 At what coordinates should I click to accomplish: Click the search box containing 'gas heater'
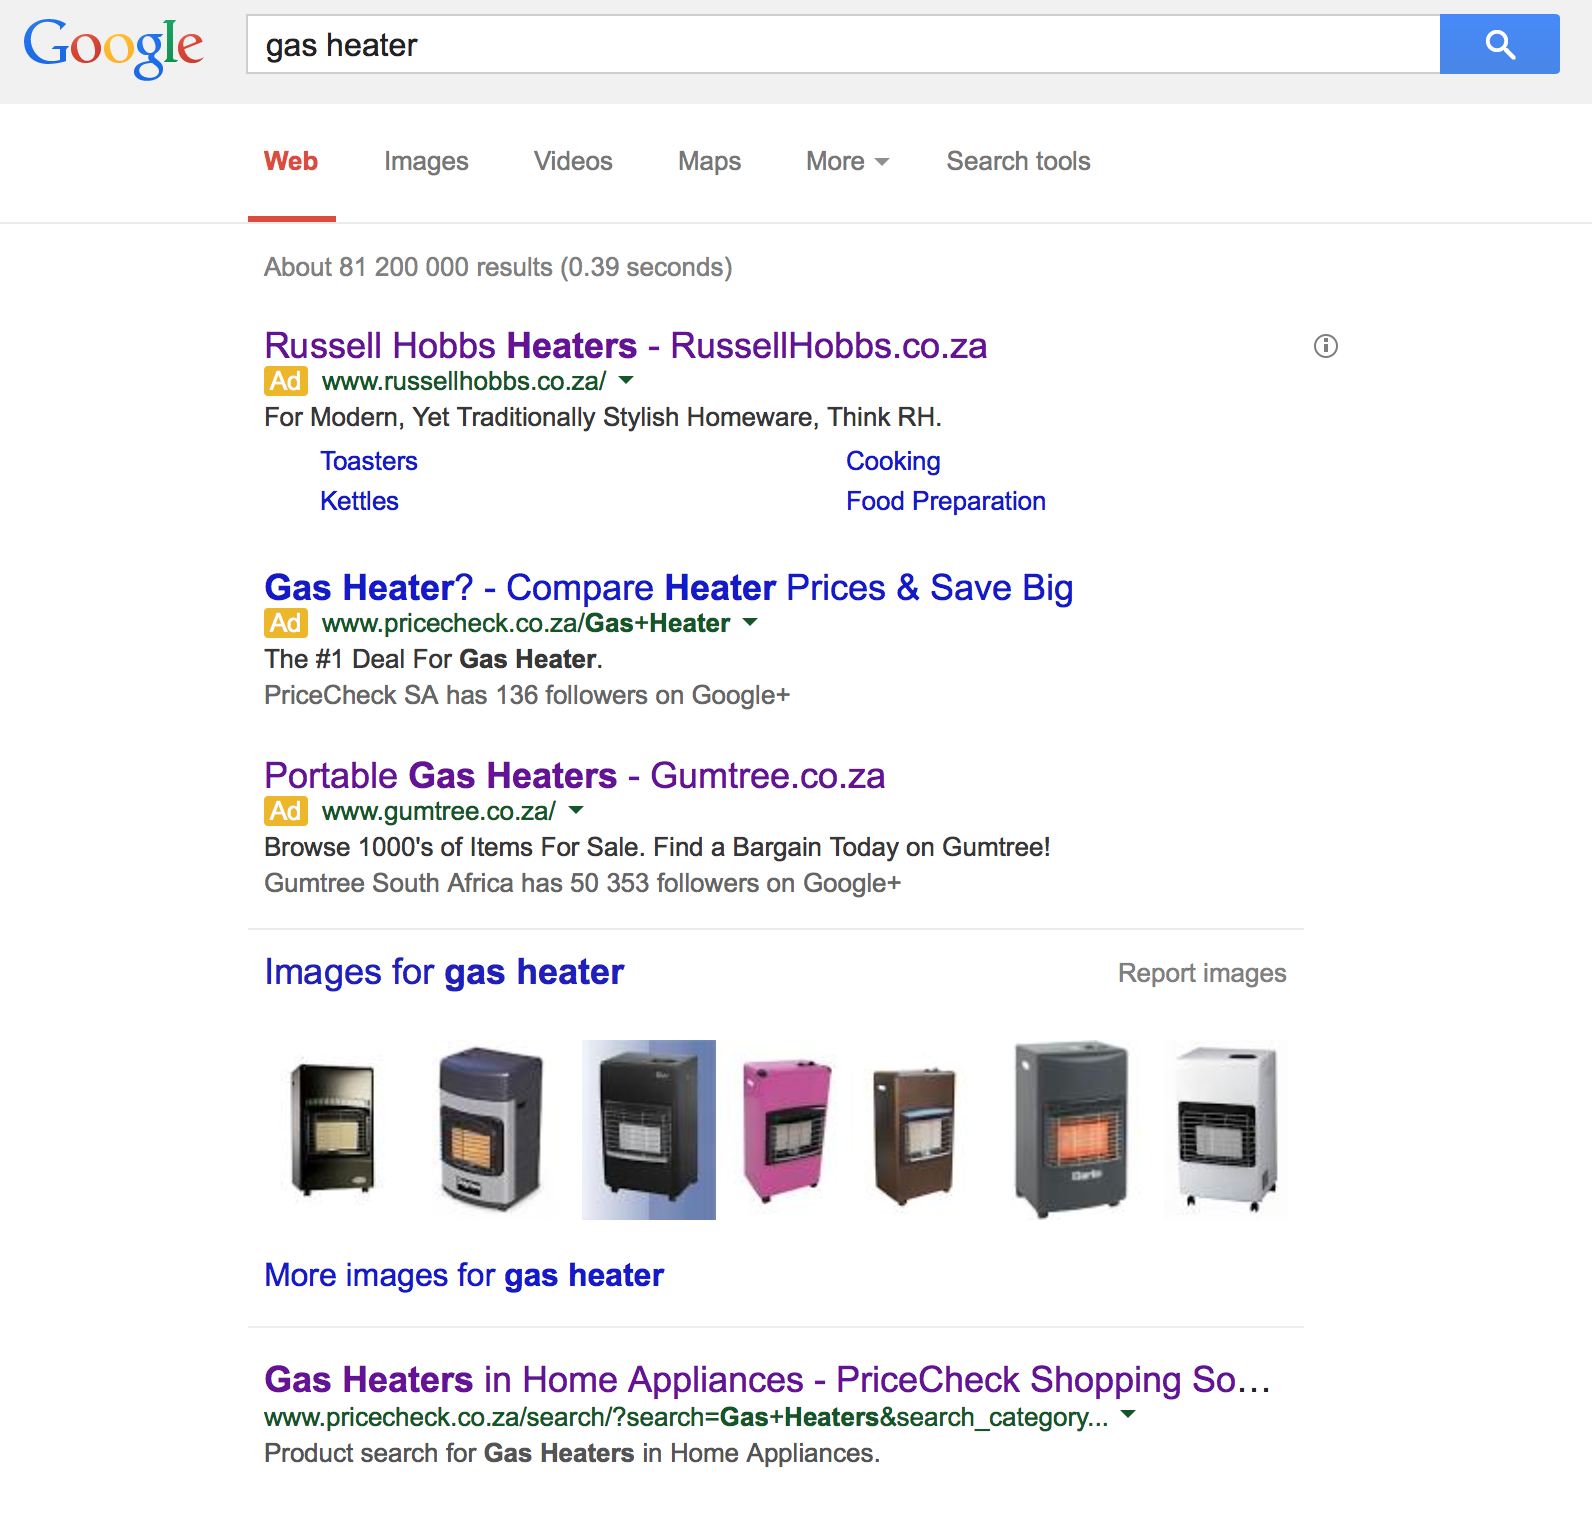point(843,44)
